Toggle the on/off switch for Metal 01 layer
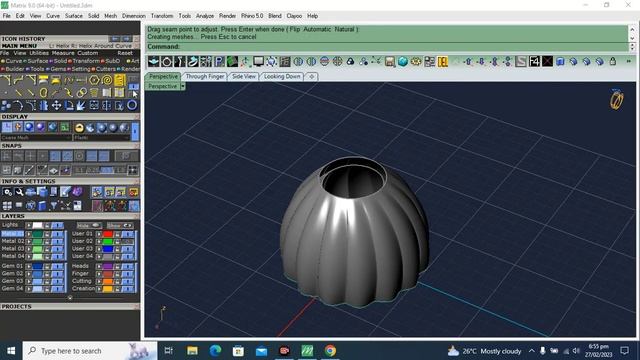Image resolution: width=640 pixels, height=360 pixels. click(57, 234)
